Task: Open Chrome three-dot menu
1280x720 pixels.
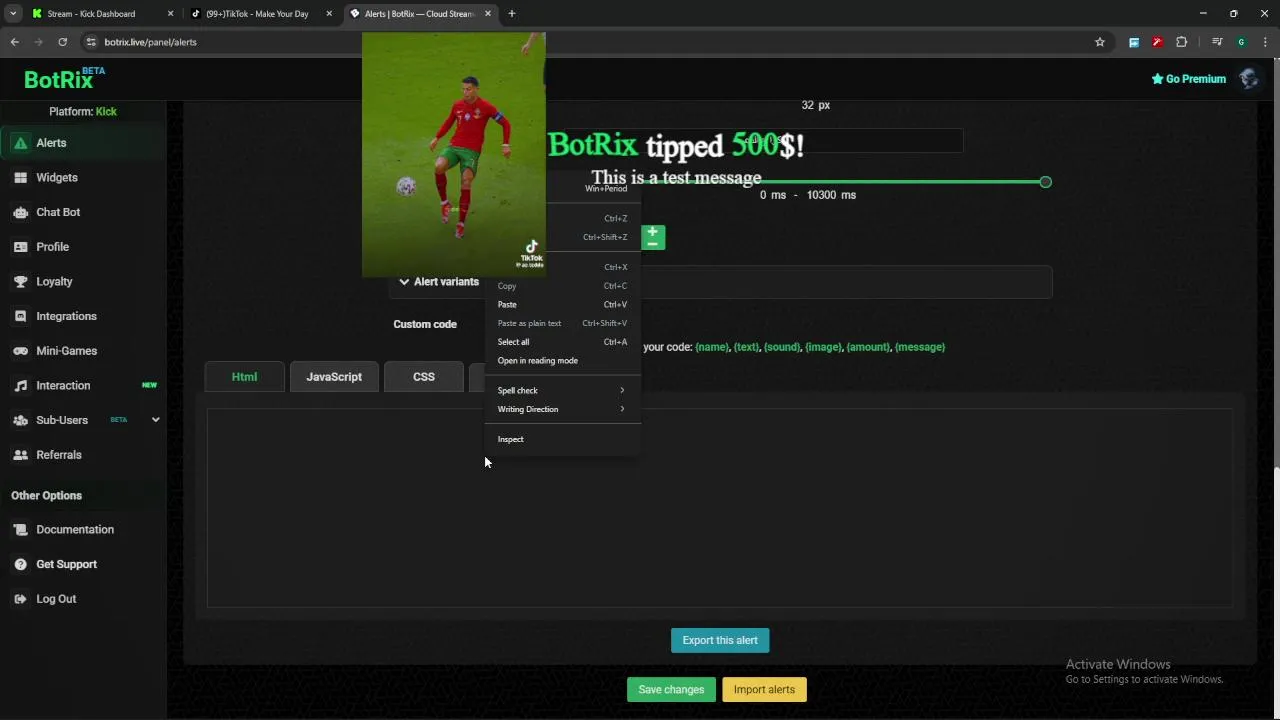Action: point(1265,42)
